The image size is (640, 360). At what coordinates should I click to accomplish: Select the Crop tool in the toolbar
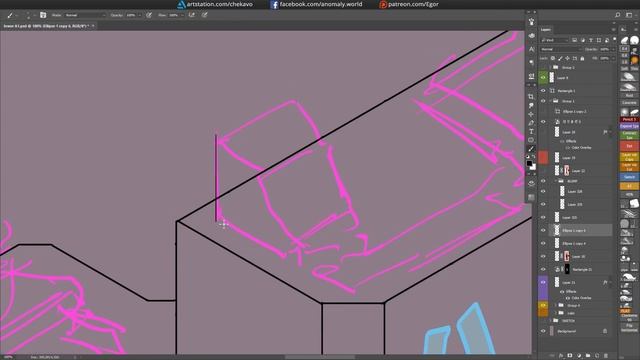pos(531,97)
